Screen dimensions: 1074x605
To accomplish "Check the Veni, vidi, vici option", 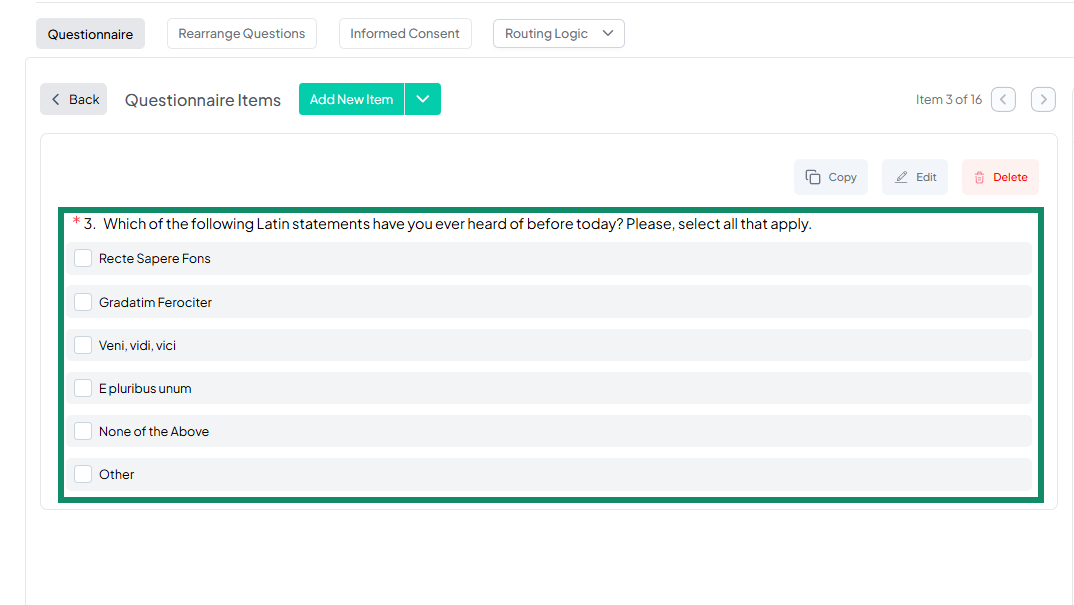I will coord(83,344).
